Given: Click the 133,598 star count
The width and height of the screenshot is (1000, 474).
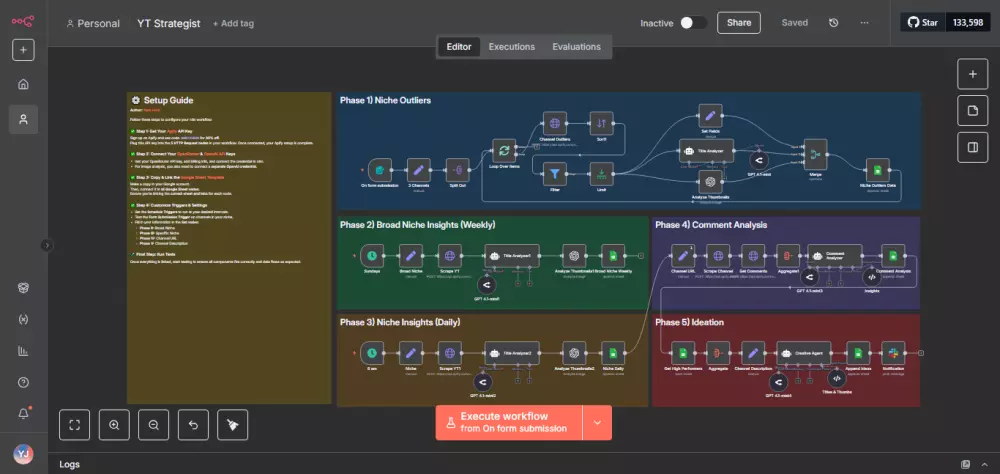Looking at the screenshot, I should tap(967, 22).
